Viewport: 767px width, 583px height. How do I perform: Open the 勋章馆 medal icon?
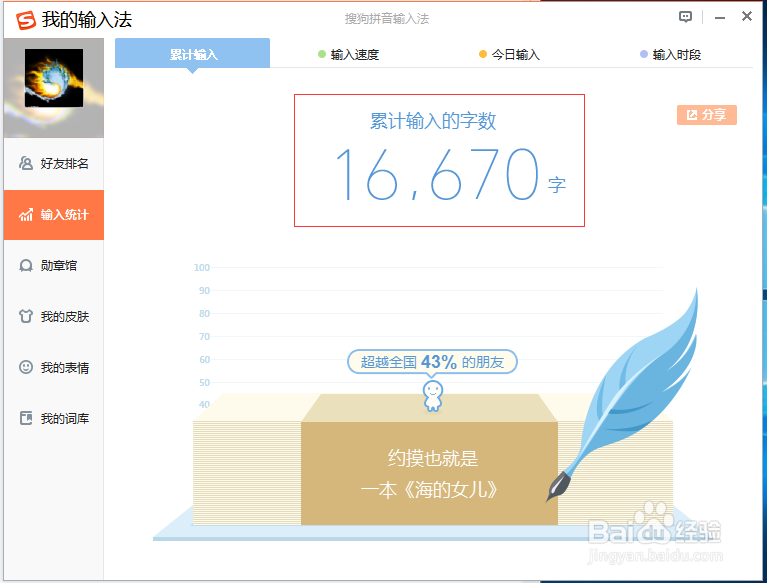click(25, 266)
